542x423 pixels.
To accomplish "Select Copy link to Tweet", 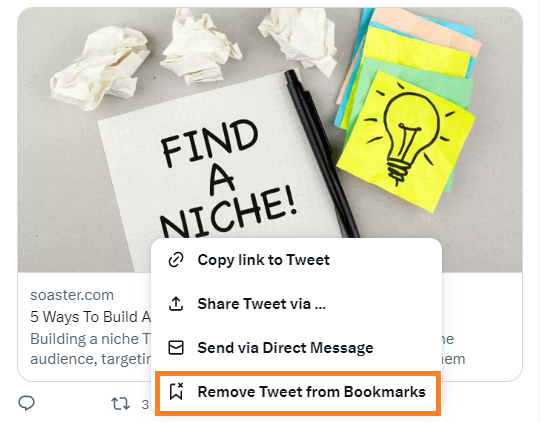I will [297, 260].
